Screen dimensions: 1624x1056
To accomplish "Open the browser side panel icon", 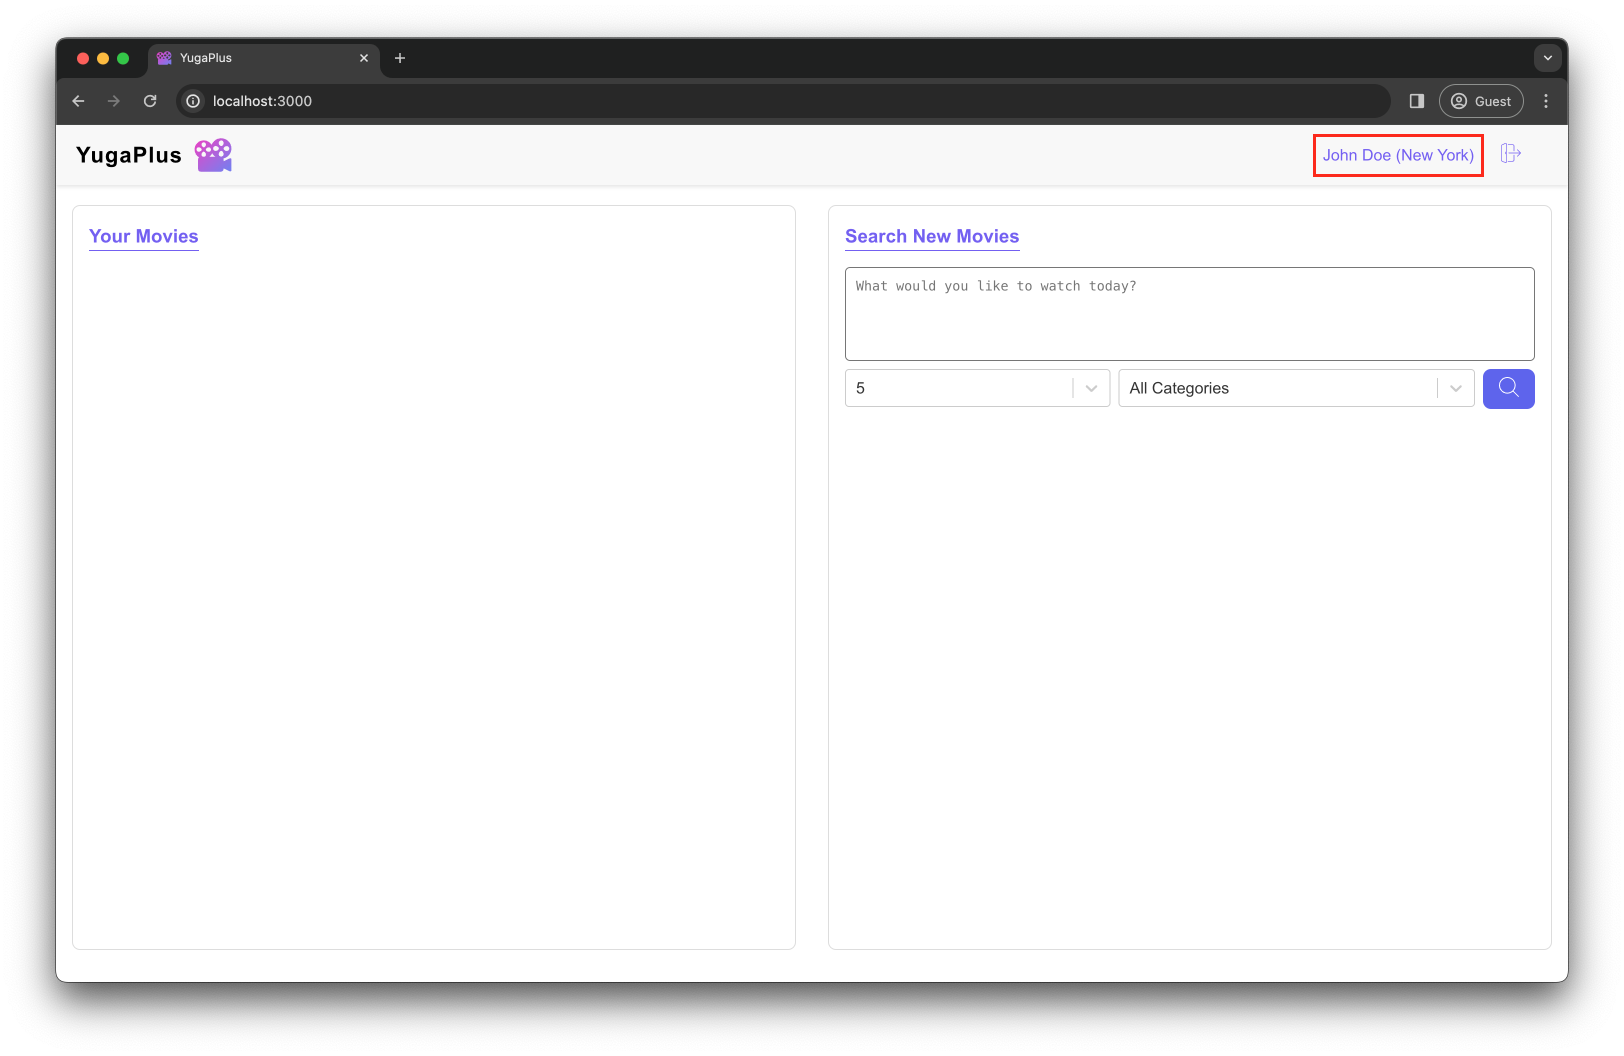I will (1416, 101).
